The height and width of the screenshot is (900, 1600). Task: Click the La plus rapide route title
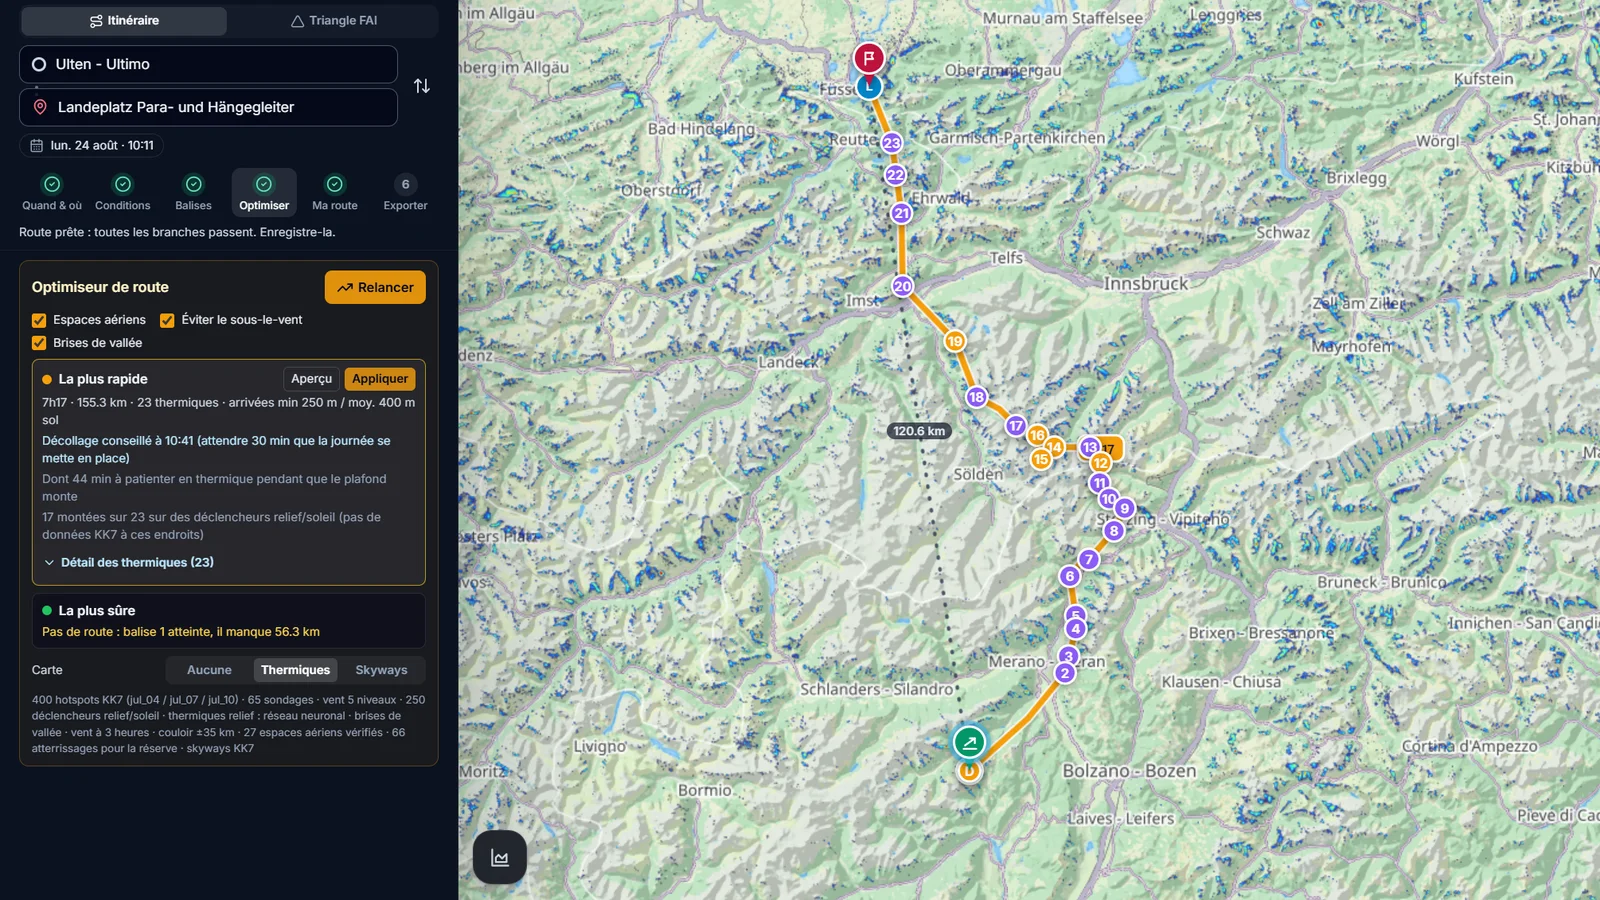point(103,379)
